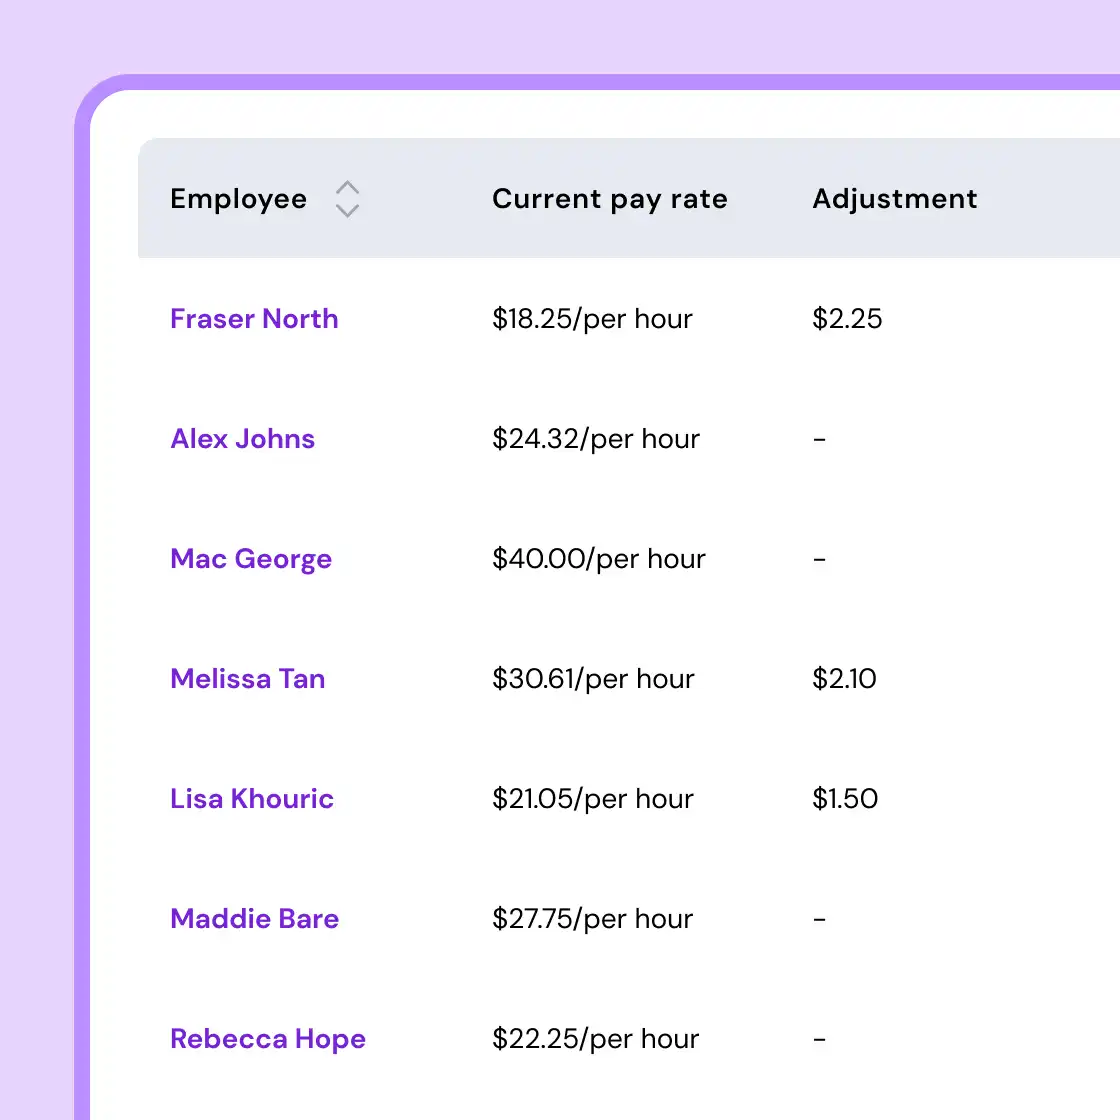The image size is (1120, 1120).
Task: Sort by Employee using the sort arrows icon
Action: click(x=347, y=199)
